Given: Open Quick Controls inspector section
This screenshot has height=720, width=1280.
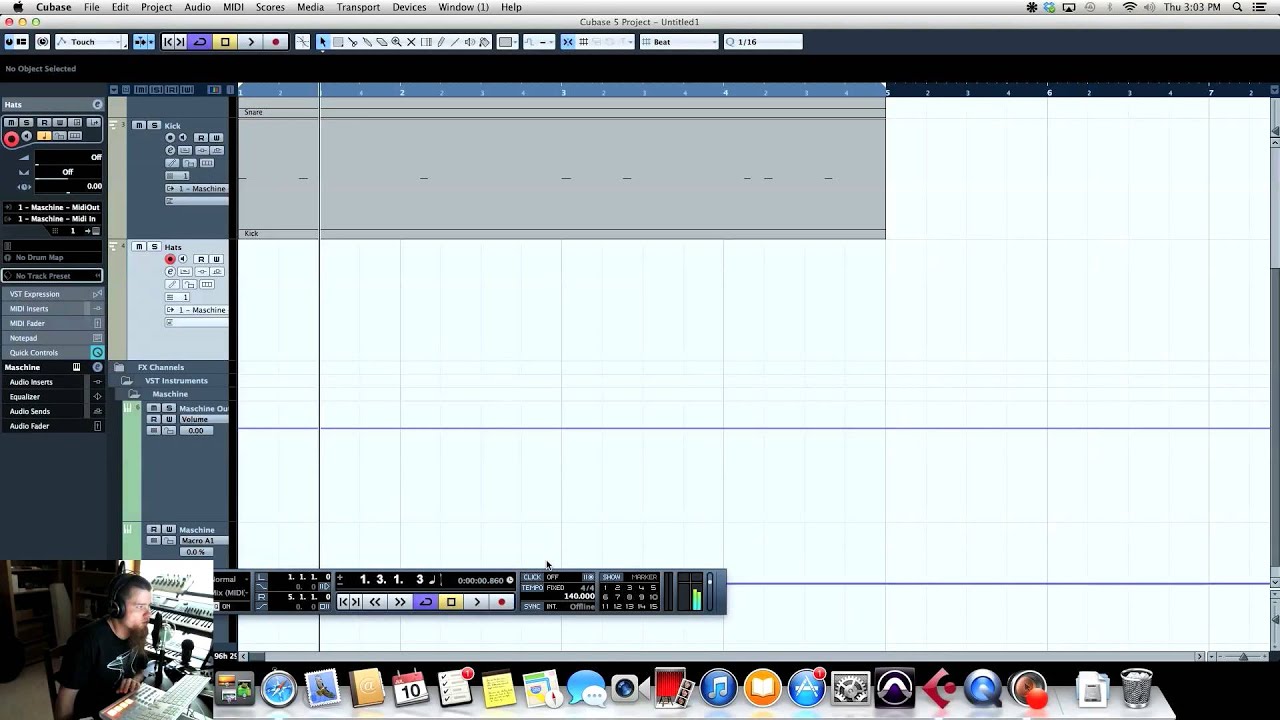Looking at the screenshot, I should 52,353.
